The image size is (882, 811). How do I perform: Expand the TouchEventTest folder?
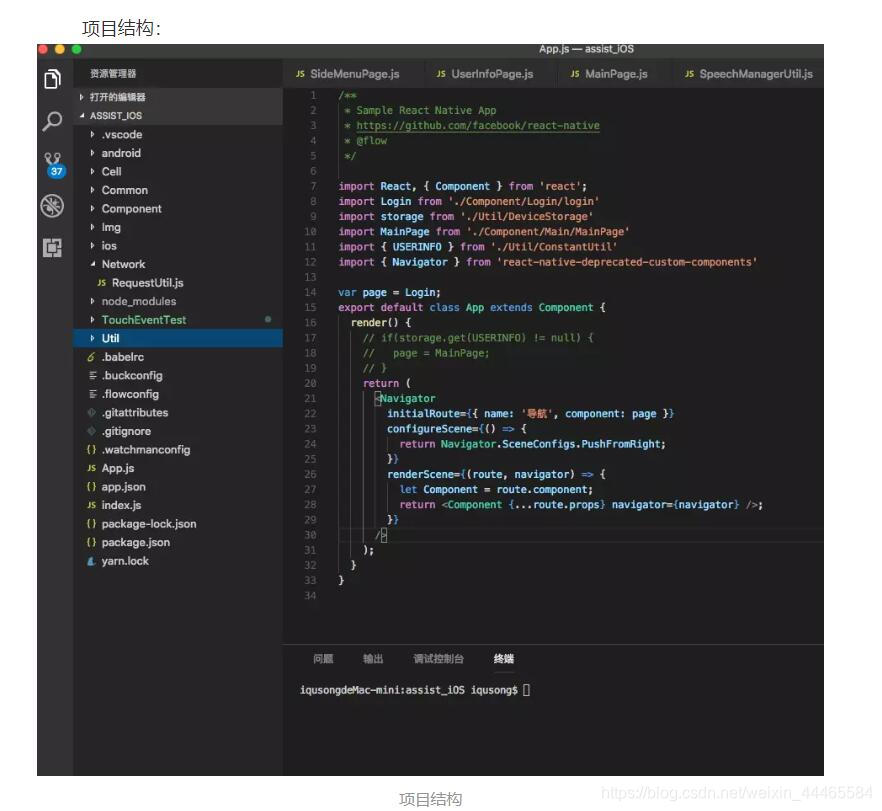pos(93,319)
